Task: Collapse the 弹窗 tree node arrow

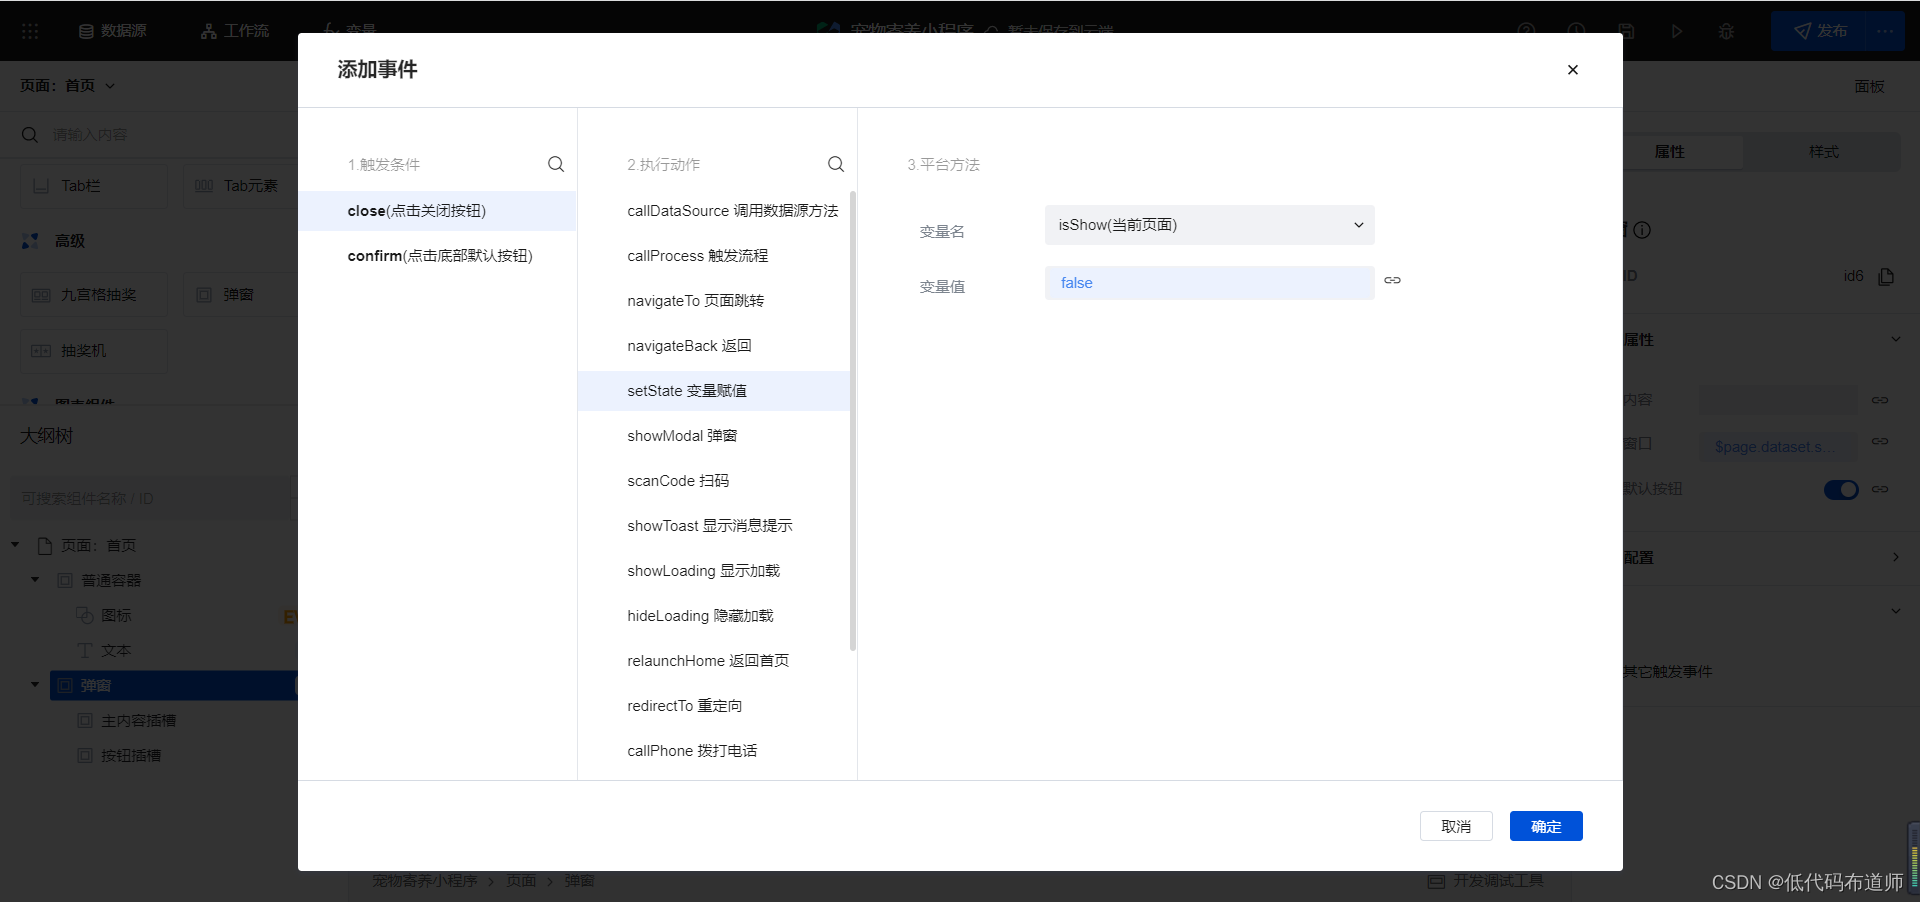Action: (35, 685)
